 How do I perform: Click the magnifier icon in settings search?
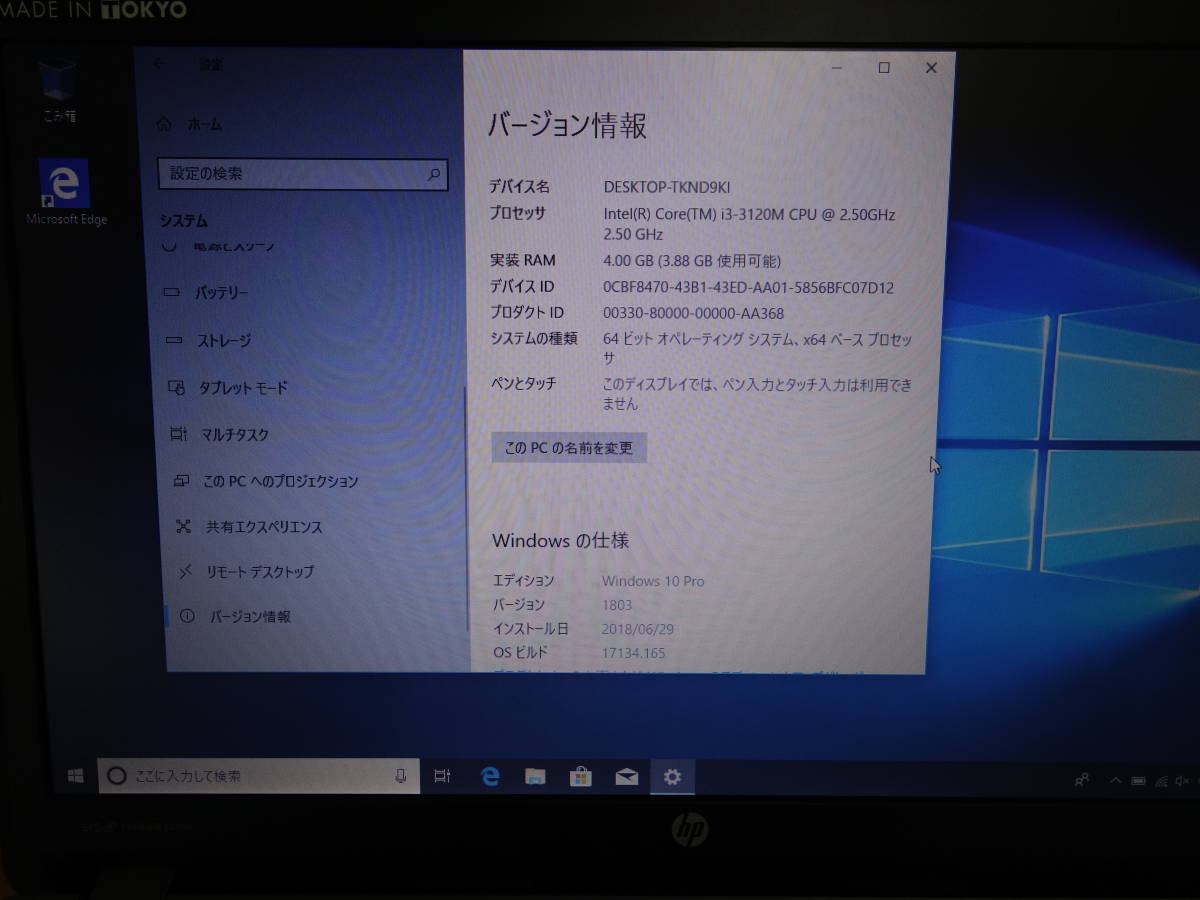coord(434,174)
